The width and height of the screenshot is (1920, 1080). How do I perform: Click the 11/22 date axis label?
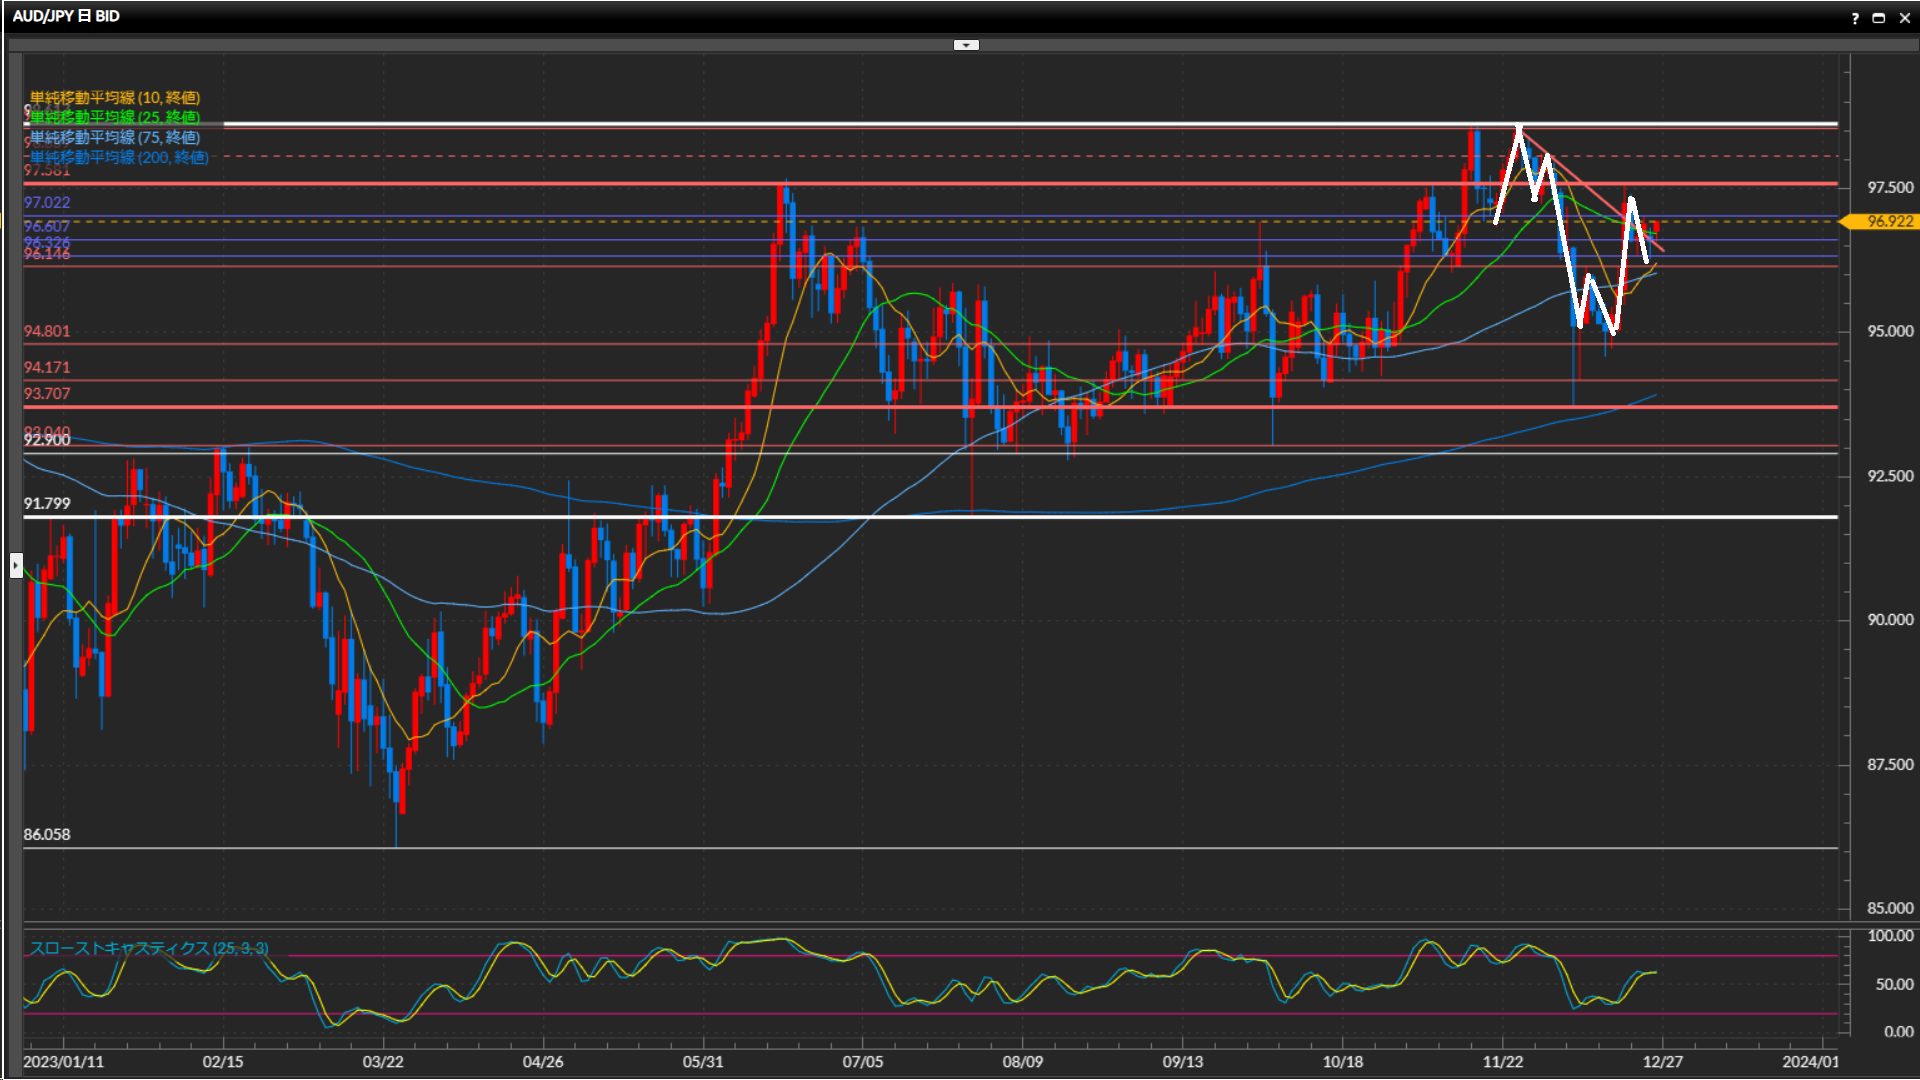click(1502, 1062)
